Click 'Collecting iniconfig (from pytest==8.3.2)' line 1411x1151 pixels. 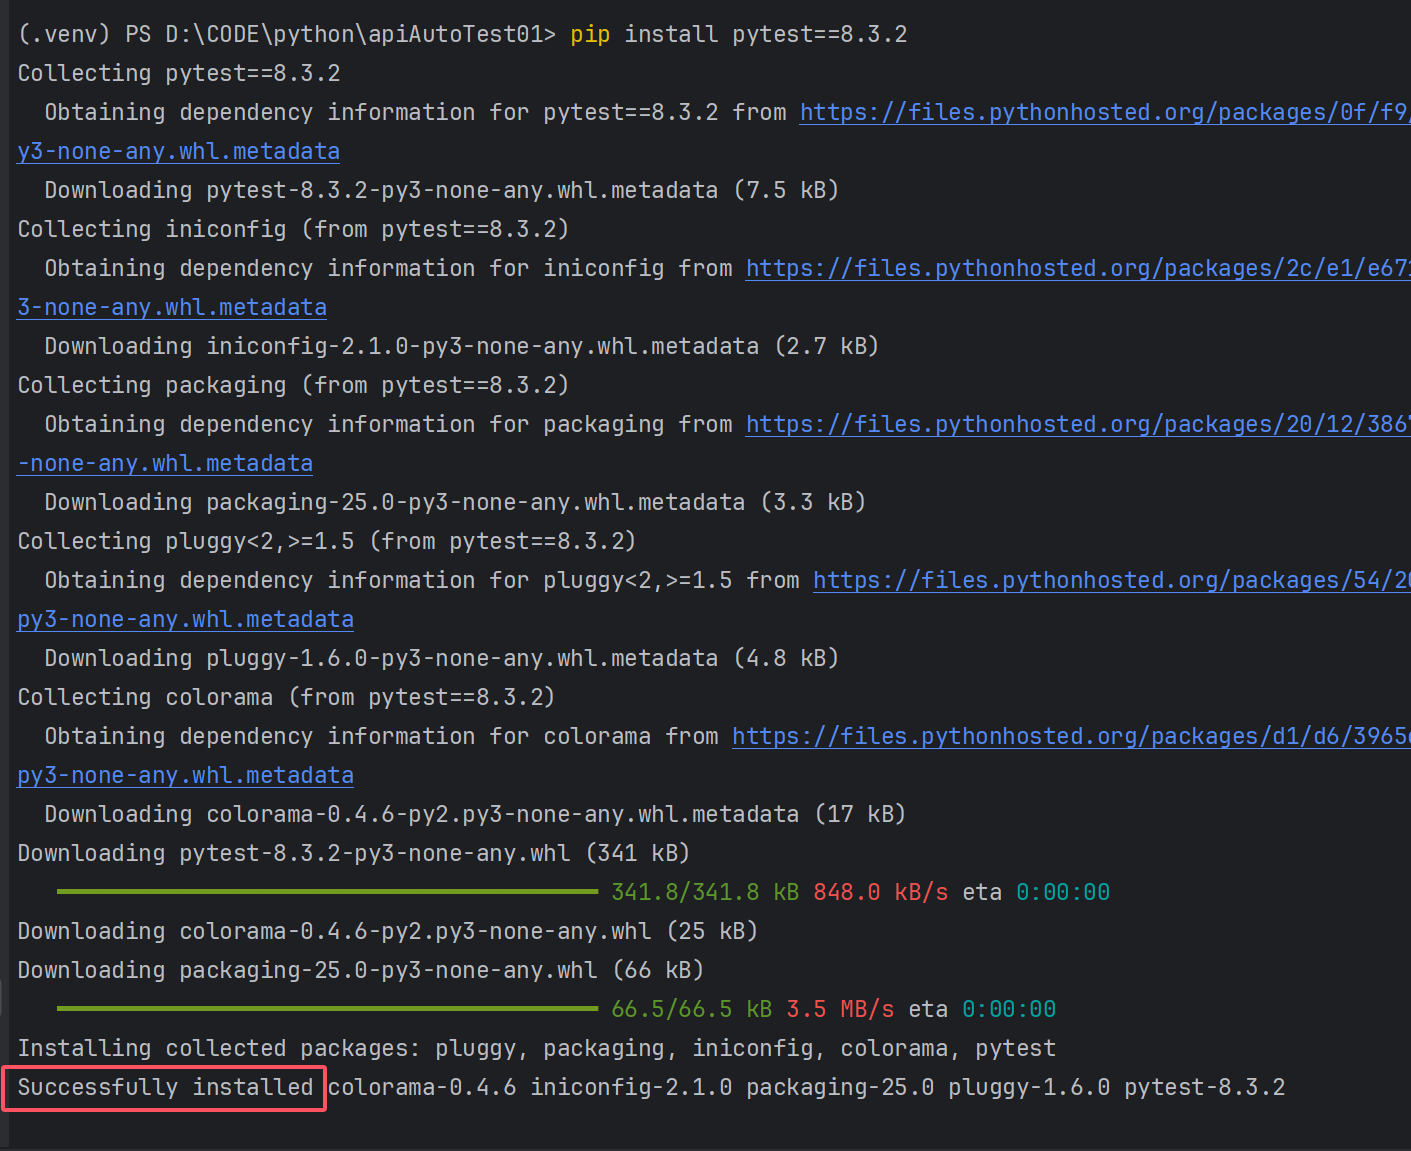[293, 229]
